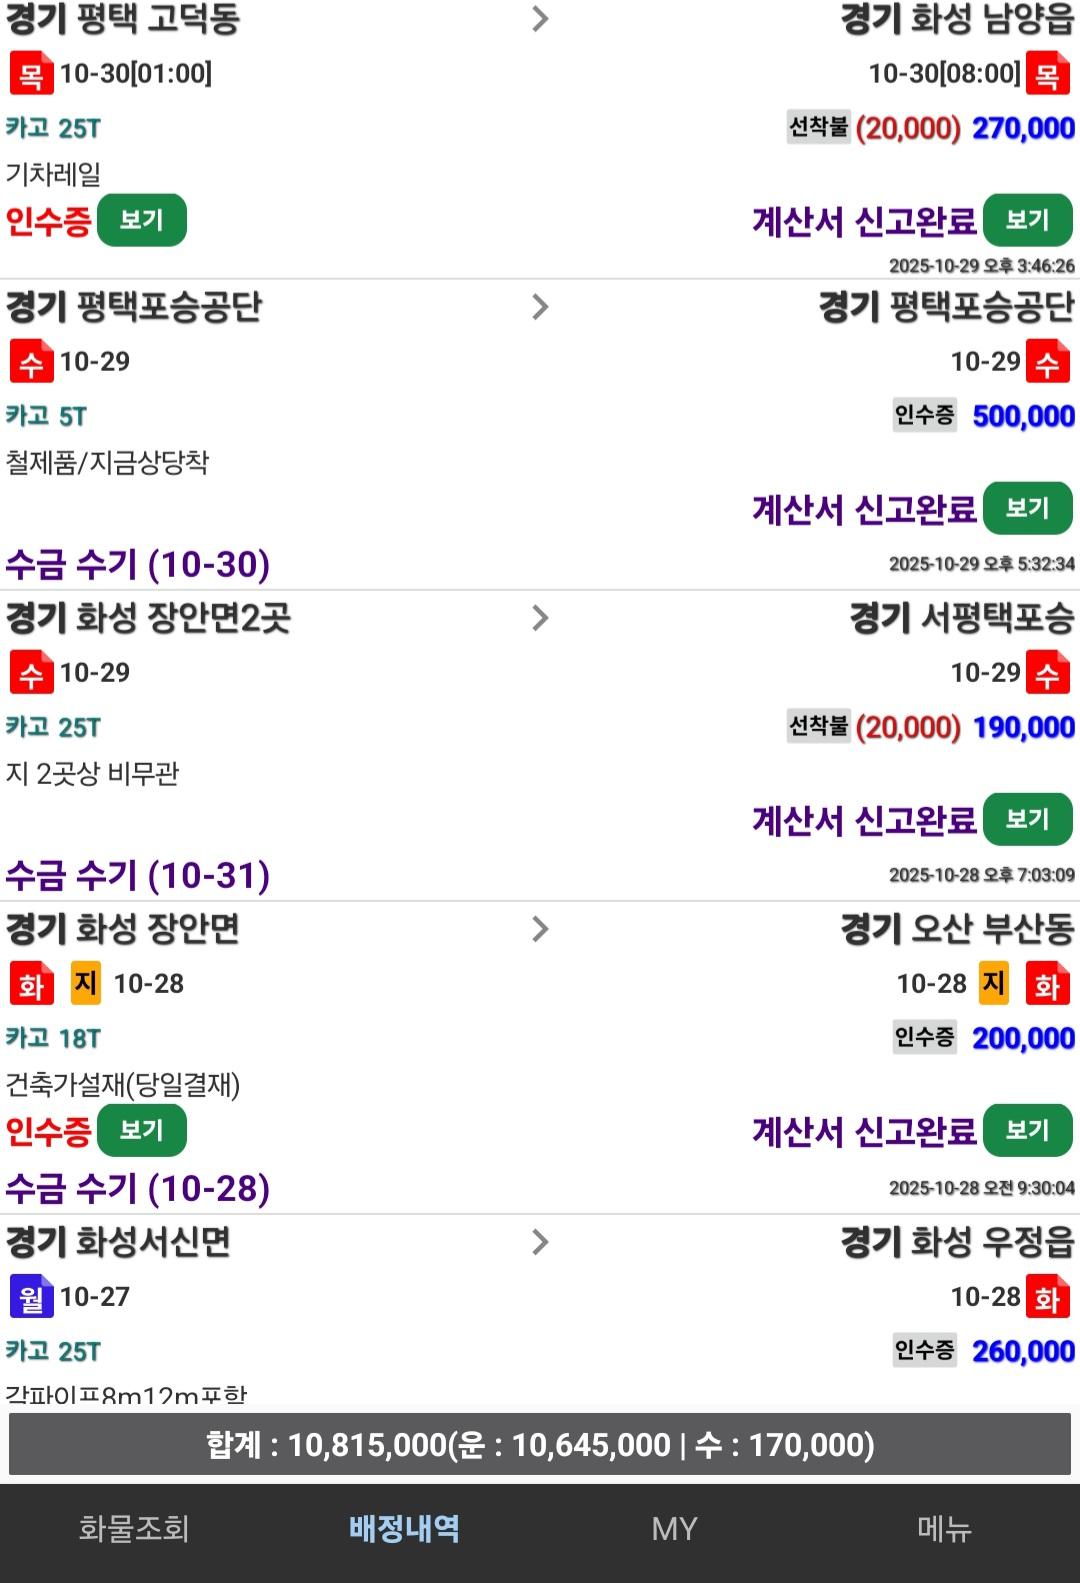Tap the red 화 badge under 경기 오산 부산동
The height and width of the screenshot is (1583, 1080).
tap(1047, 985)
